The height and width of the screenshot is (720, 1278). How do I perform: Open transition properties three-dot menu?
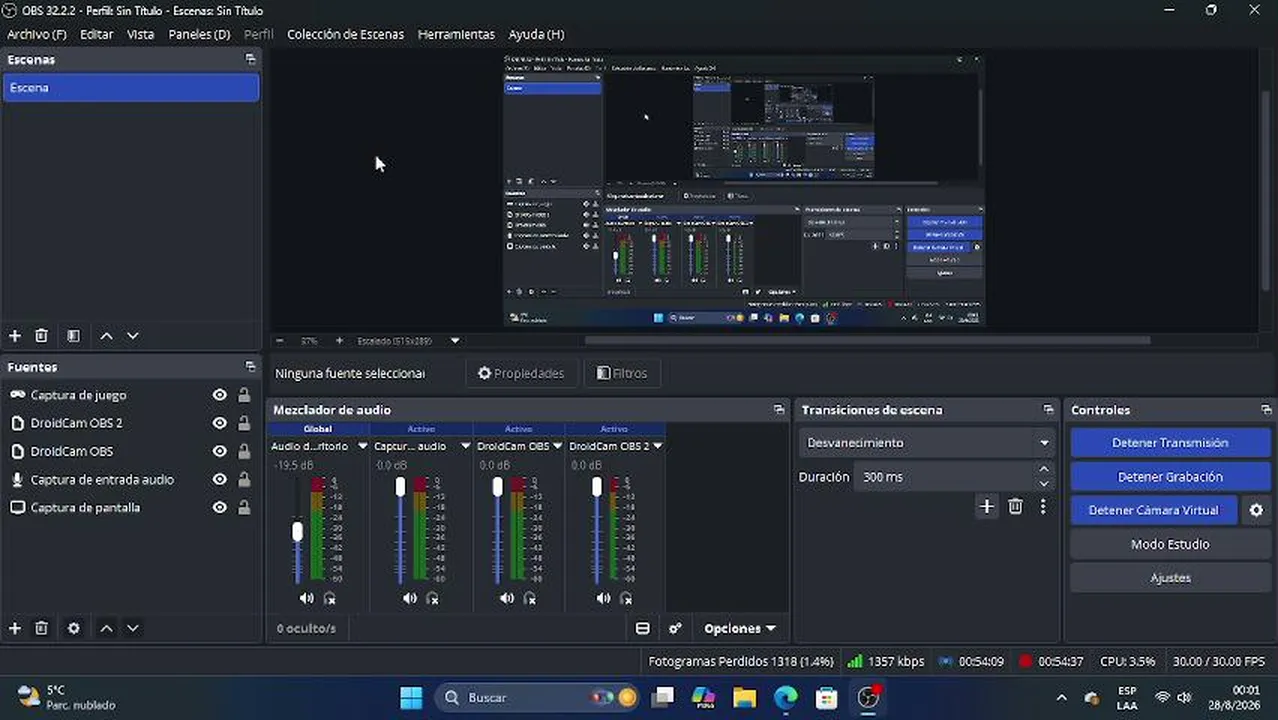(1043, 506)
